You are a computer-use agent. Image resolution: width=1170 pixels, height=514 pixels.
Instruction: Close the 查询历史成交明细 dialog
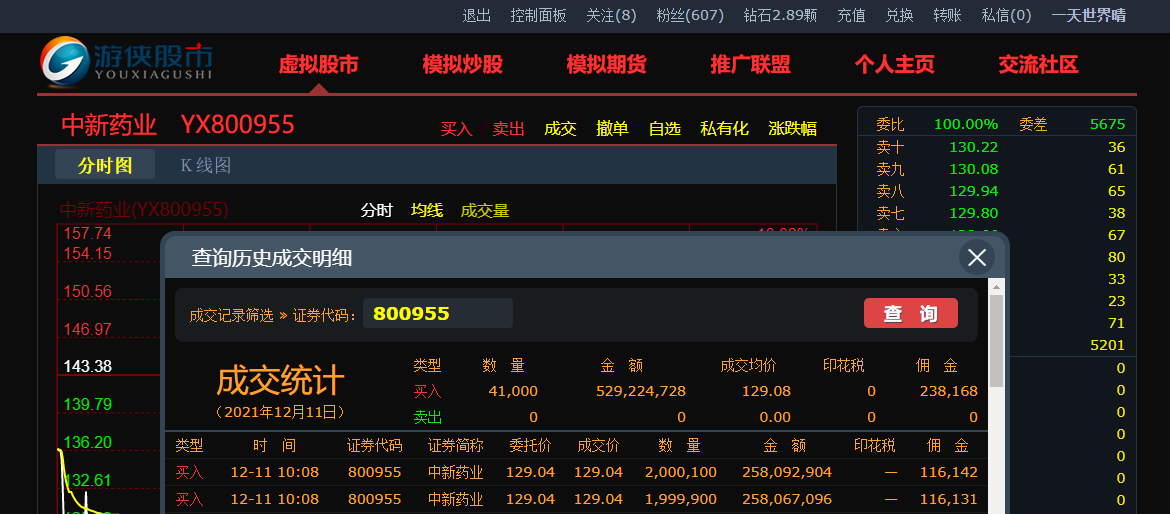pos(977,258)
